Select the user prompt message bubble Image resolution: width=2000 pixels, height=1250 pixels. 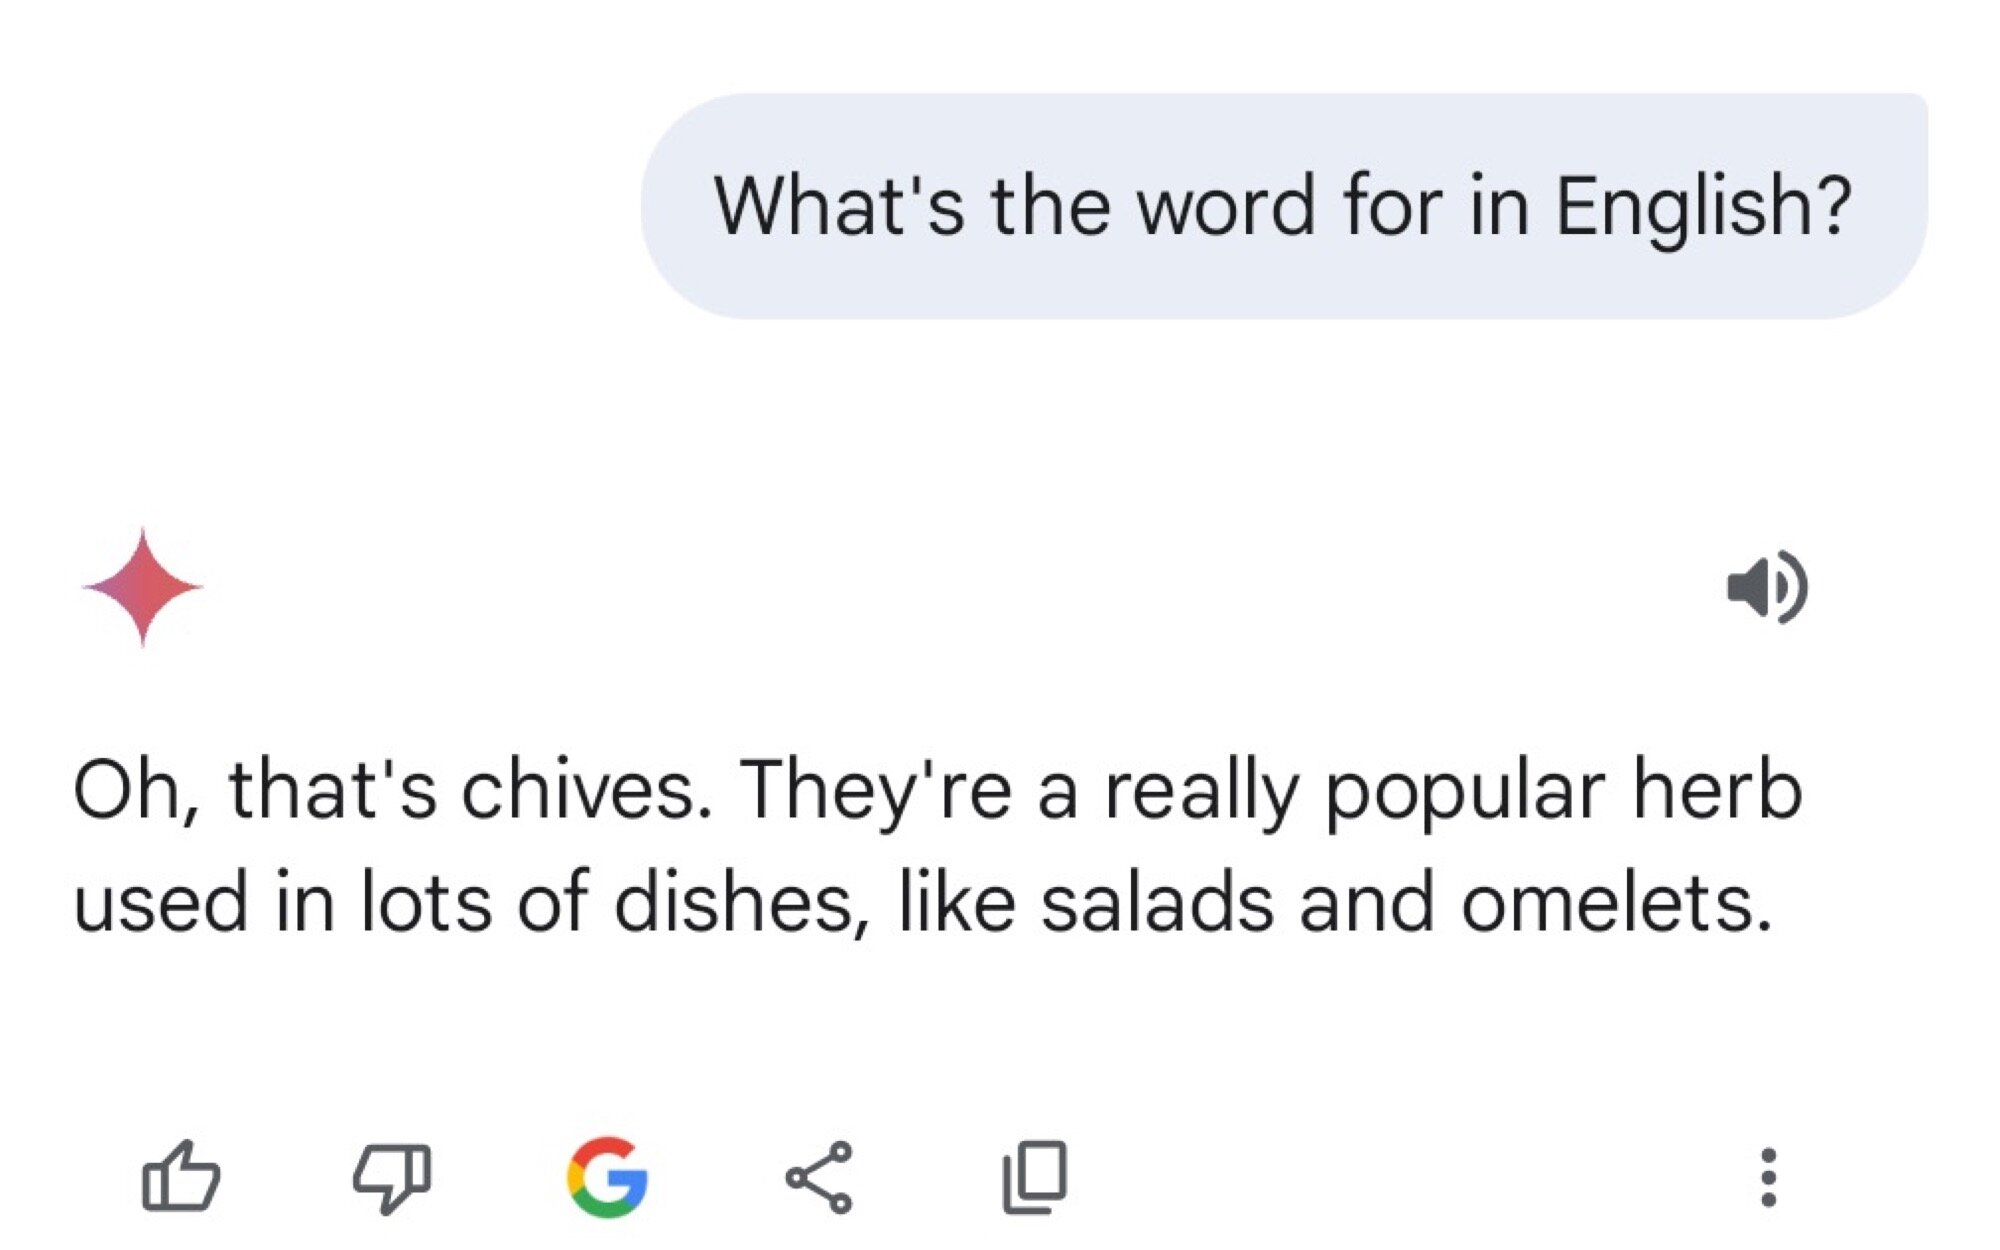click(x=1284, y=206)
